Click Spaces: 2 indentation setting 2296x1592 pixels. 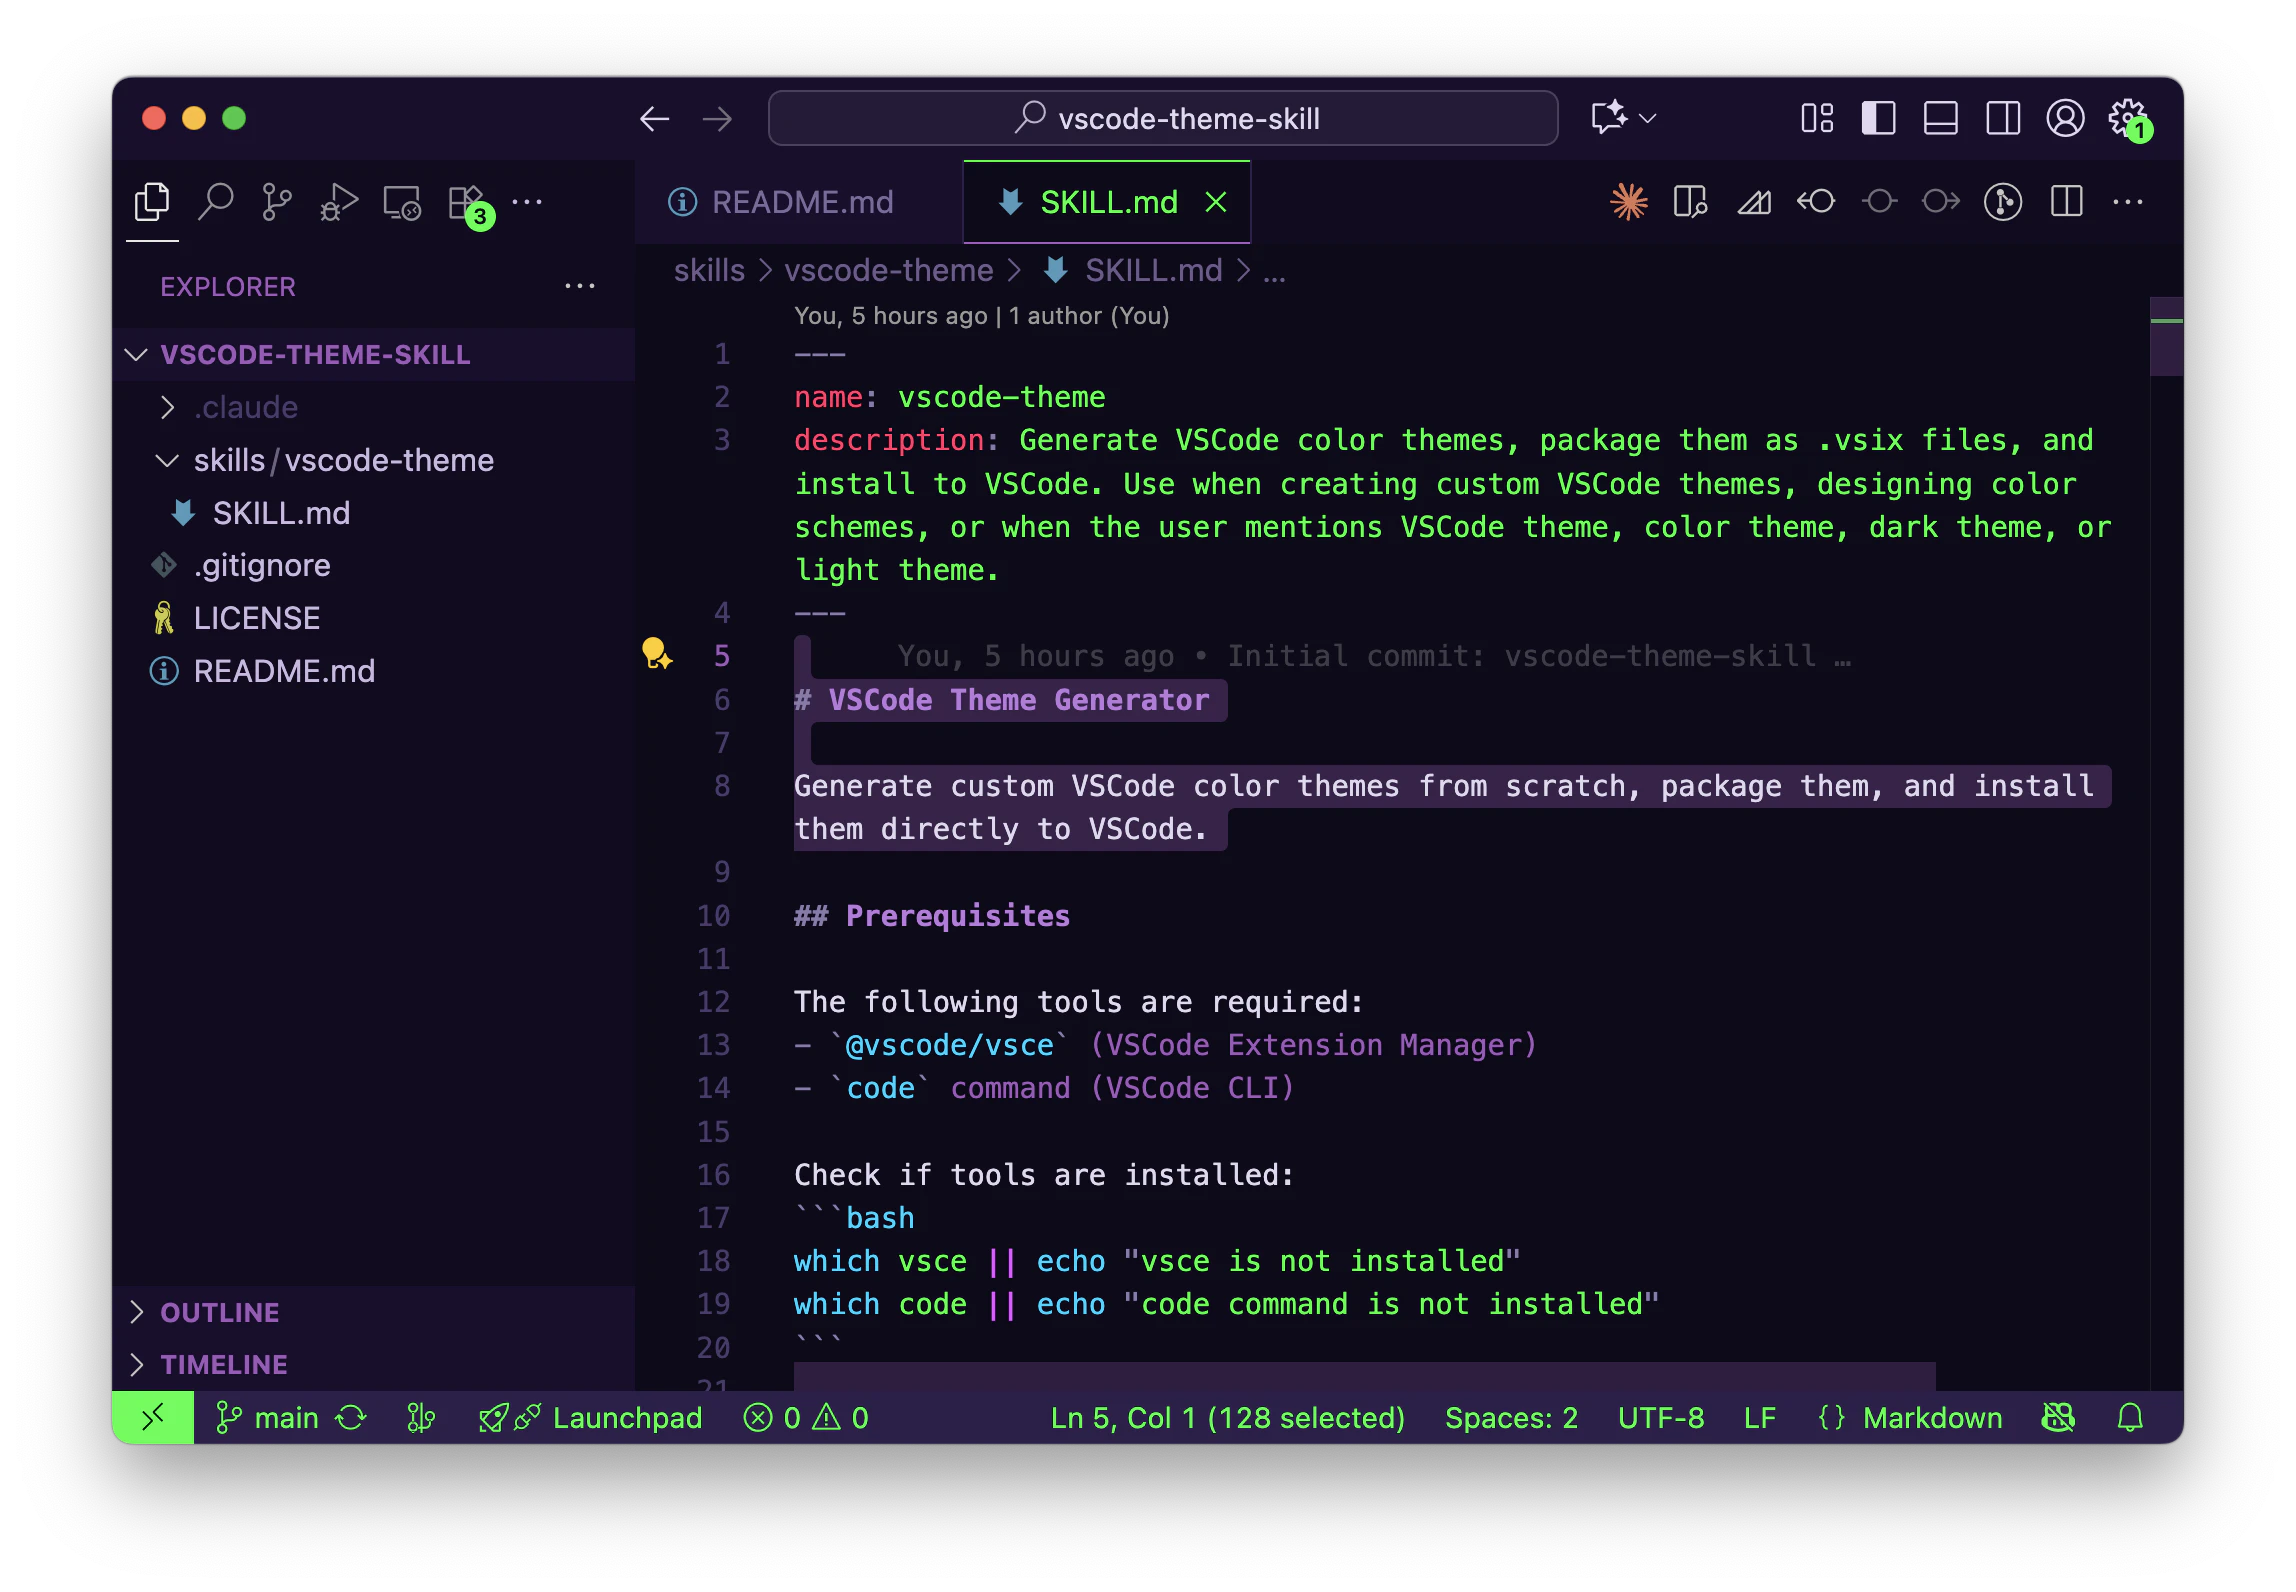pos(1511,1417)
